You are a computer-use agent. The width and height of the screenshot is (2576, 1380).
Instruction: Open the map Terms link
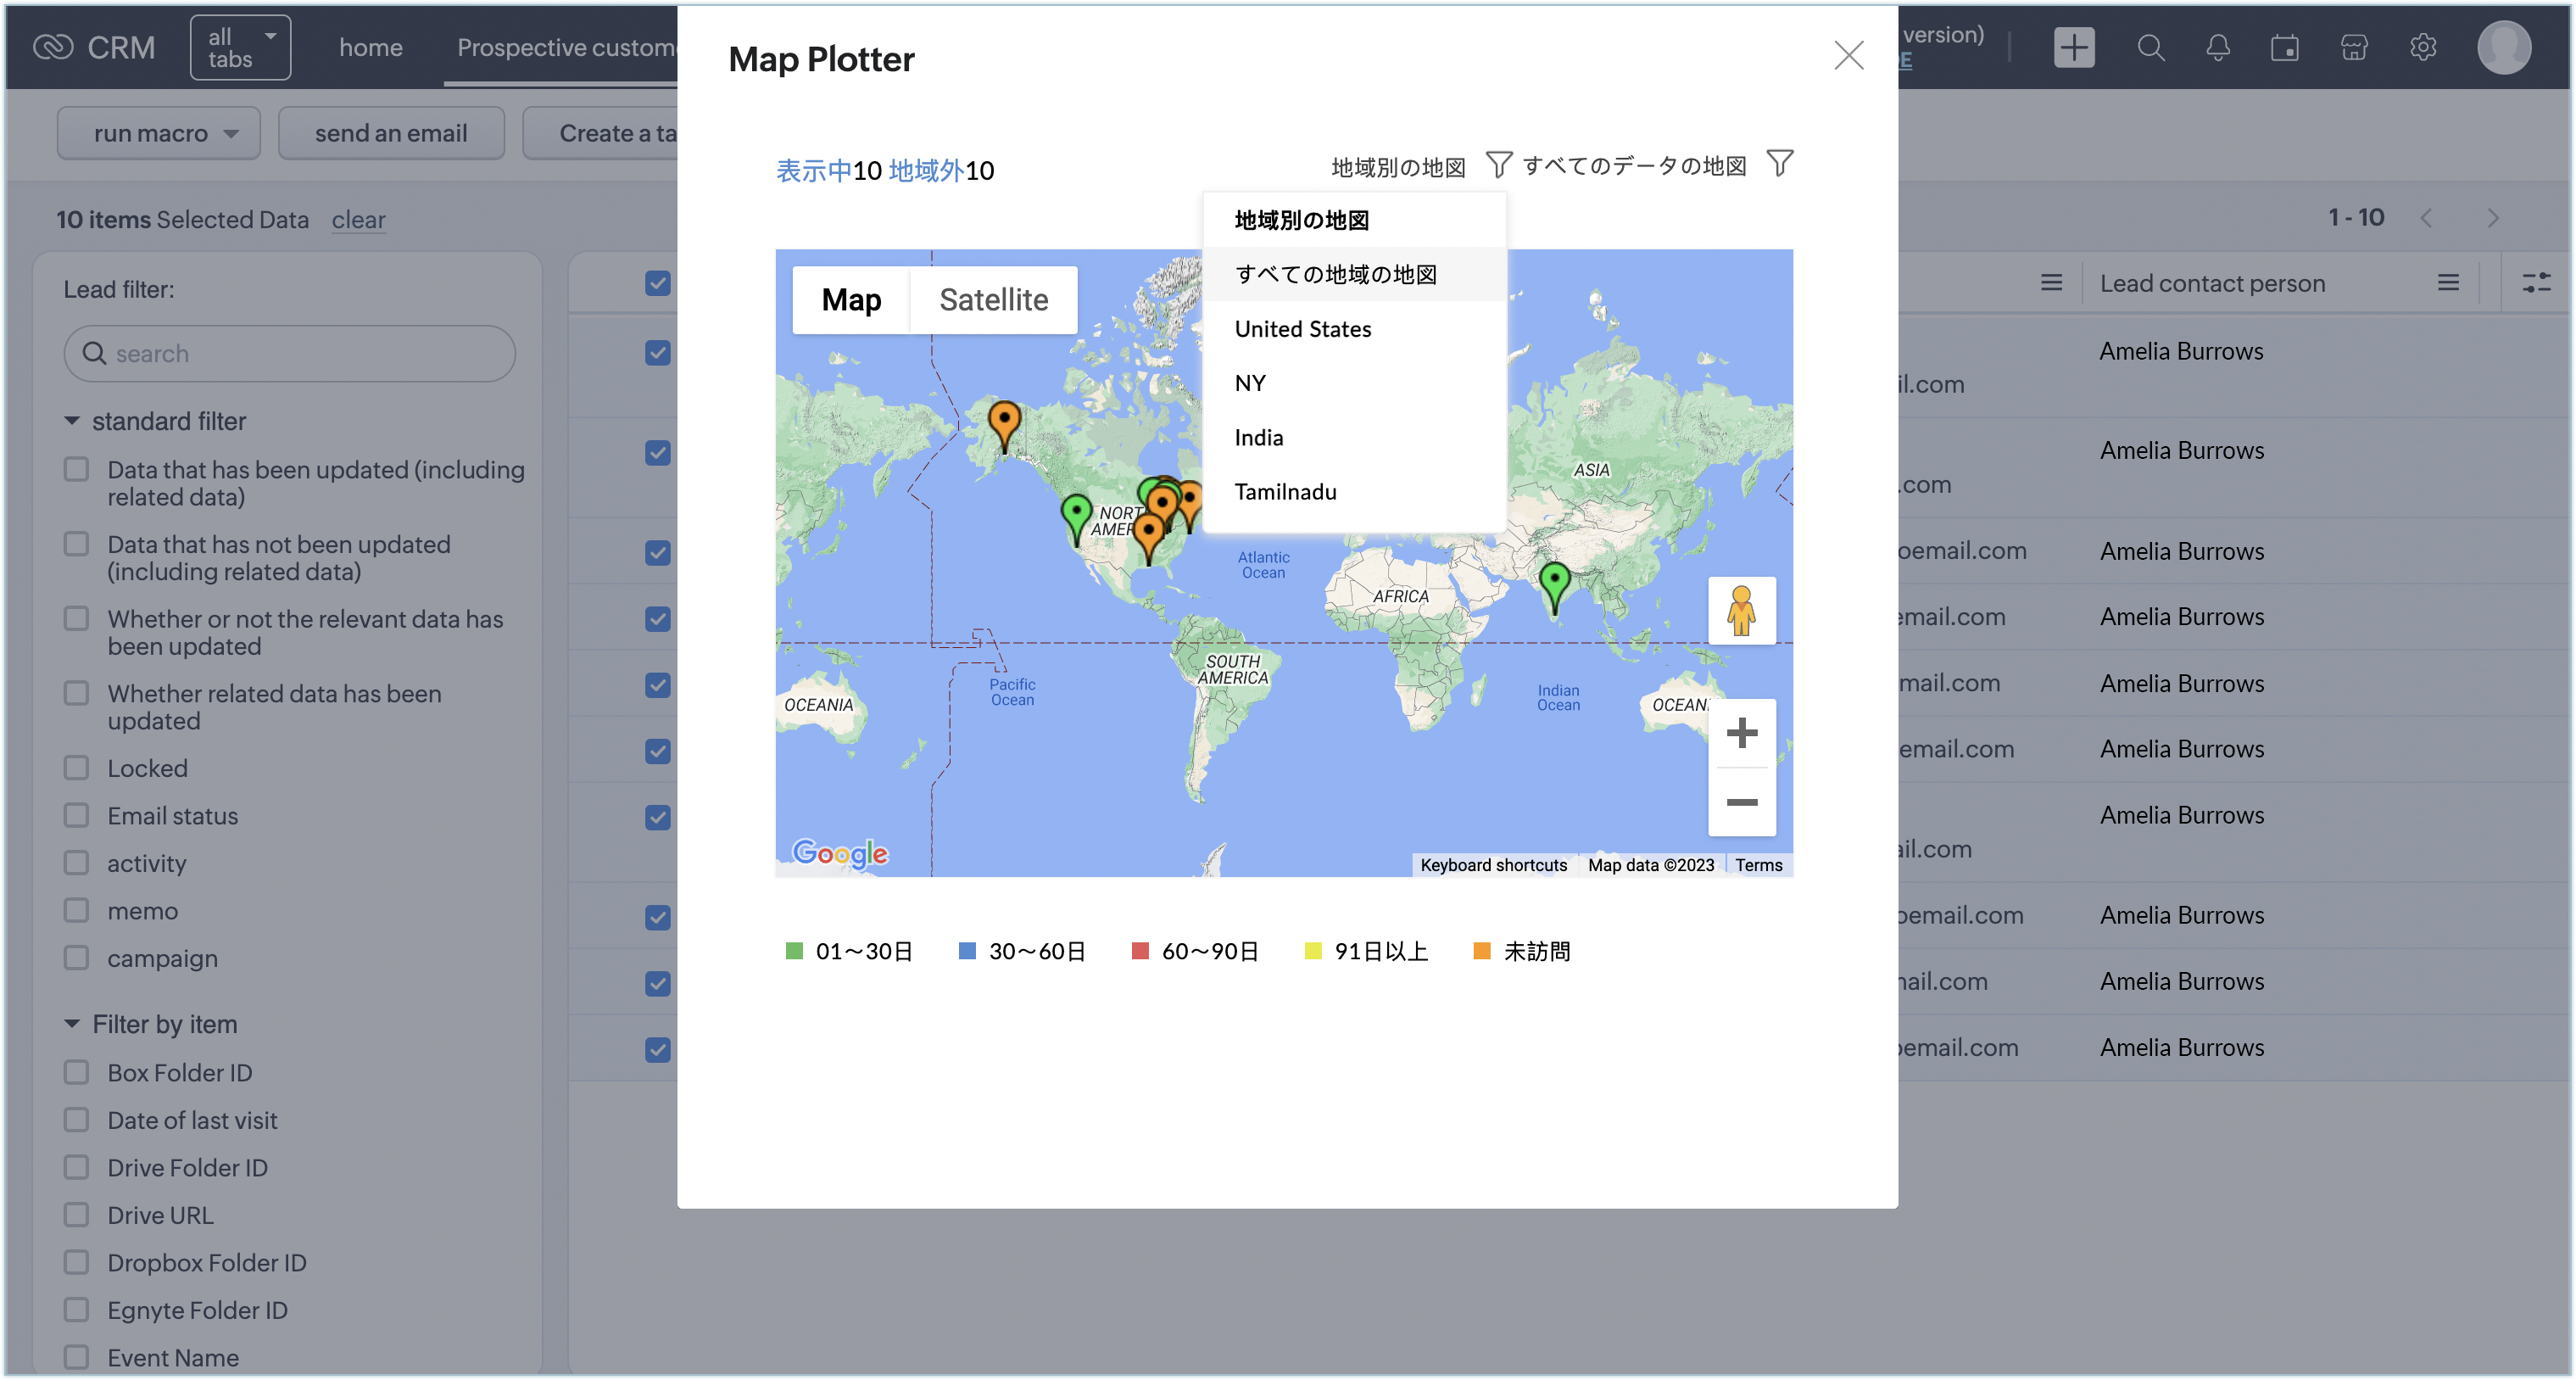point(1758,865)
